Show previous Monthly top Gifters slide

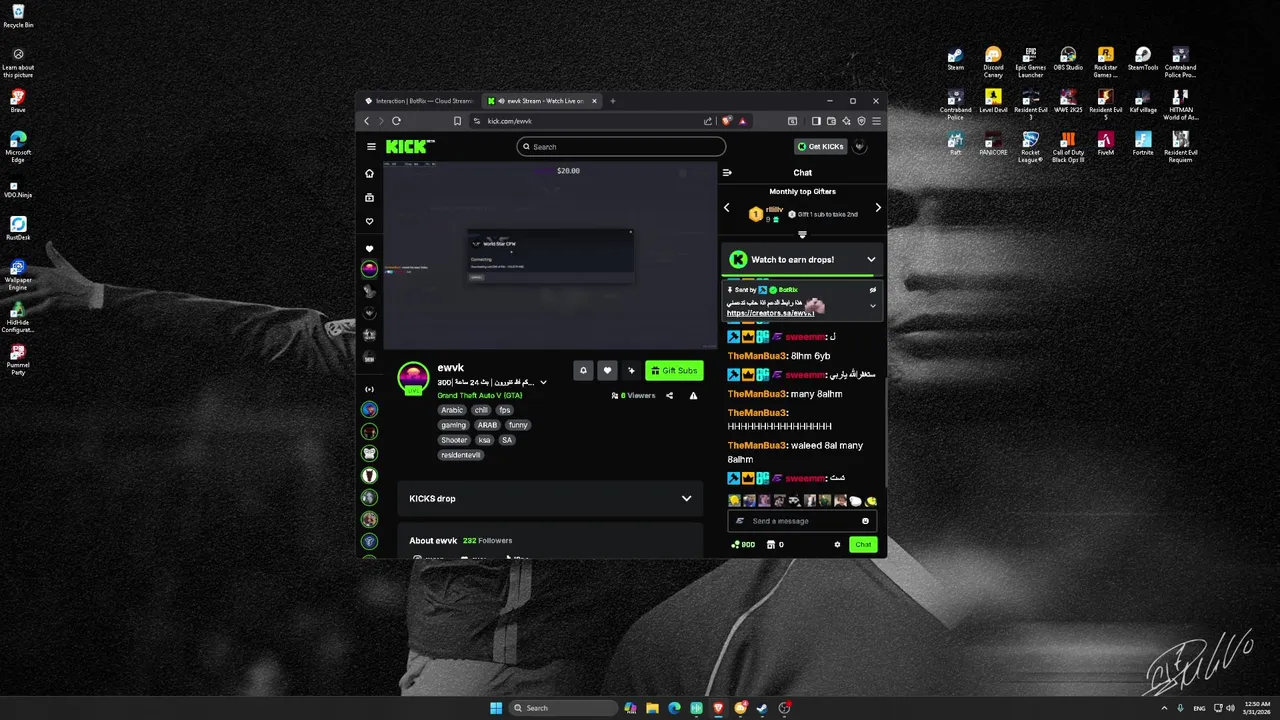[x=727, y=207]
